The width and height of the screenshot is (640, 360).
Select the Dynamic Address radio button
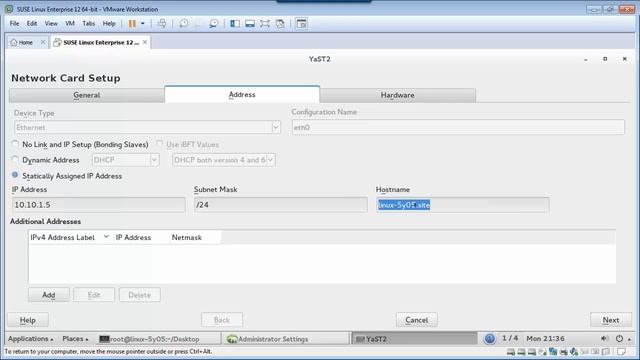pyautogui.click(x=15, y=159)
